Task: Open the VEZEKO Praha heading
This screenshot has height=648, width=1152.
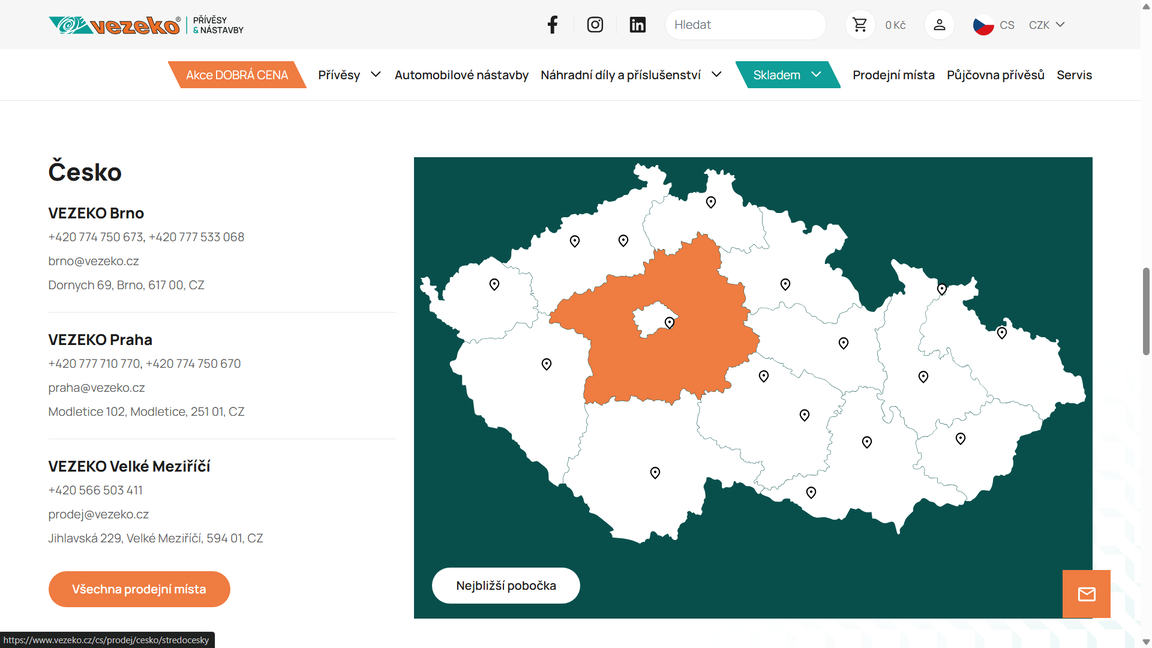Action: click(x=100, y=339)
